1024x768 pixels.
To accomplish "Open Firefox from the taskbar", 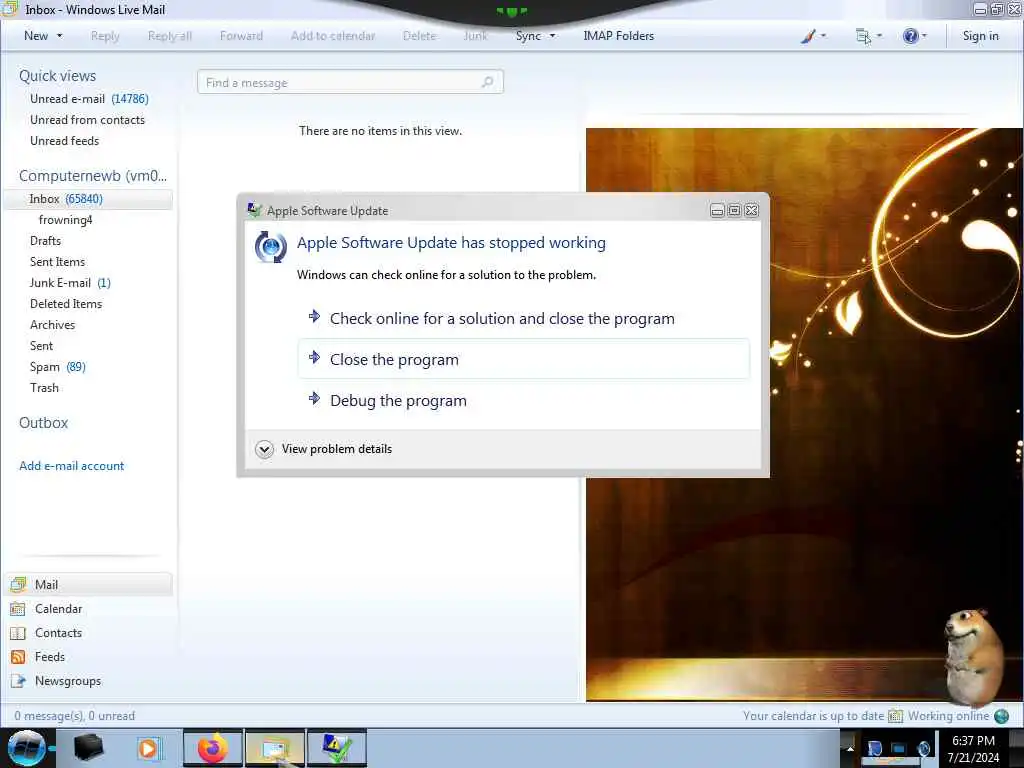I will pos(212,748).
